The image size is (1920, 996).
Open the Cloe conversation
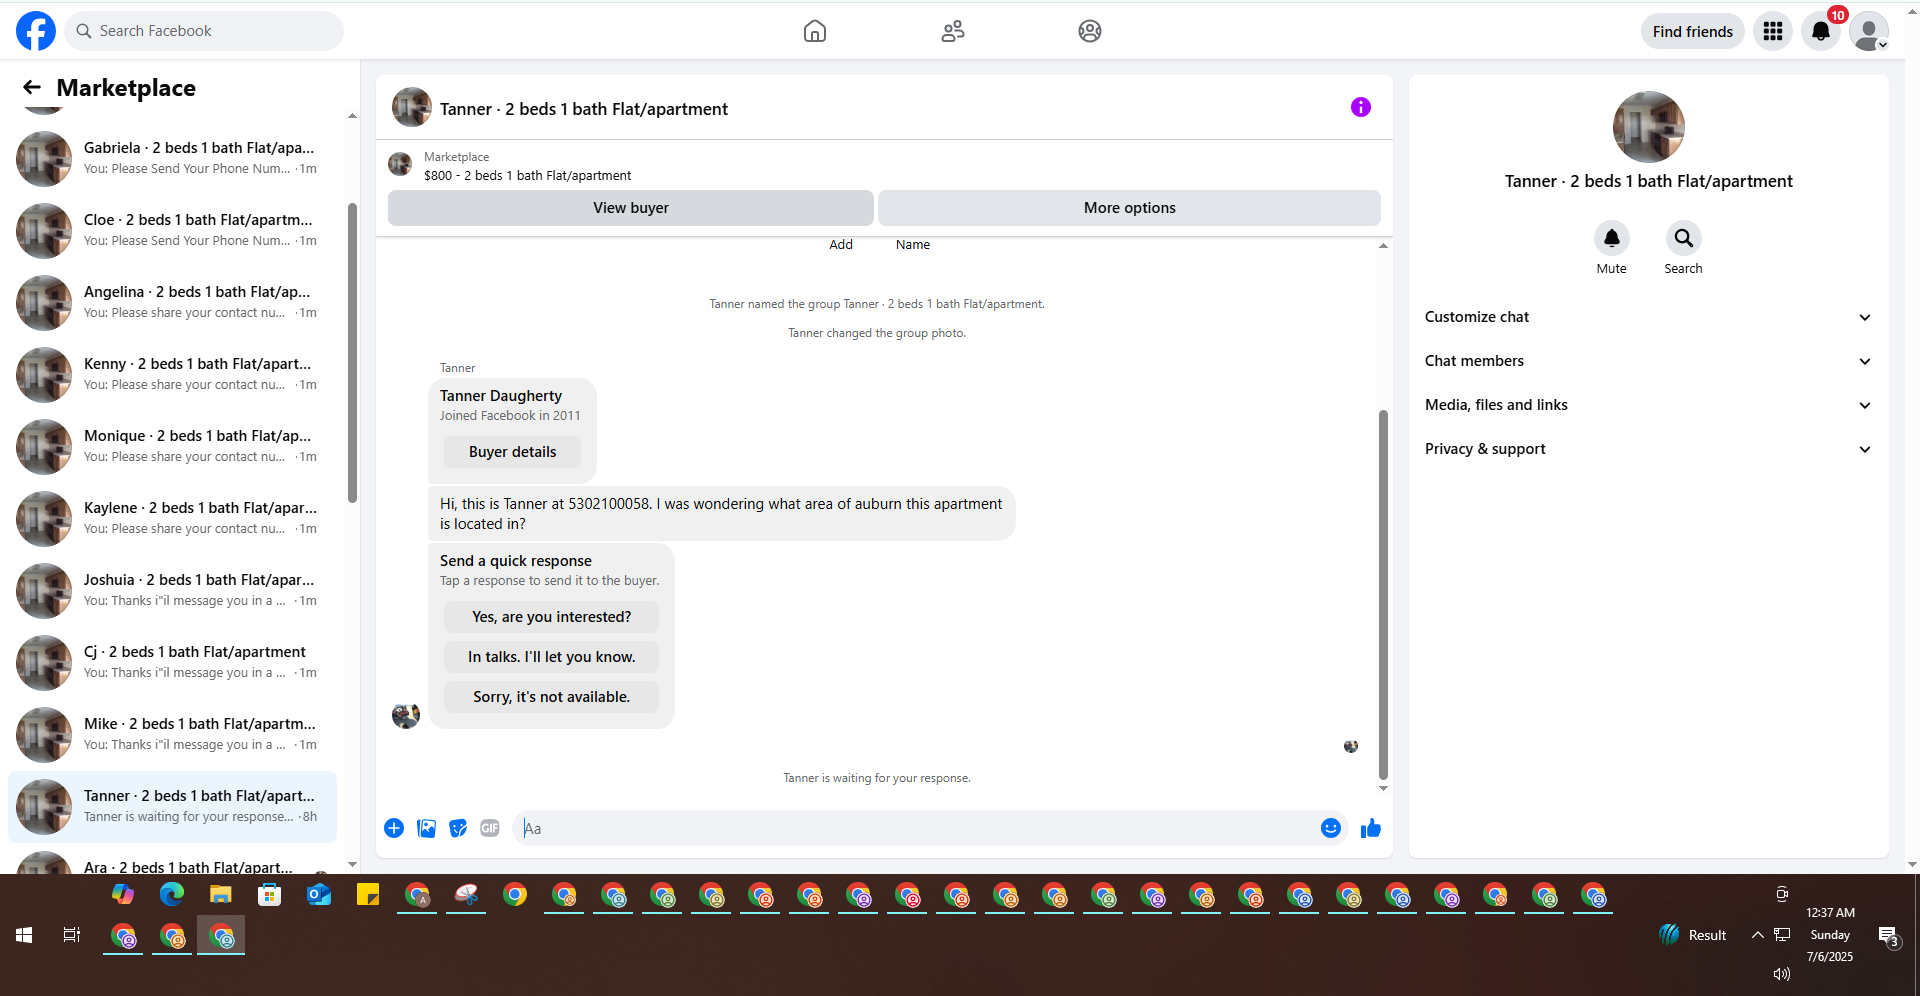[x=172, y=230]
